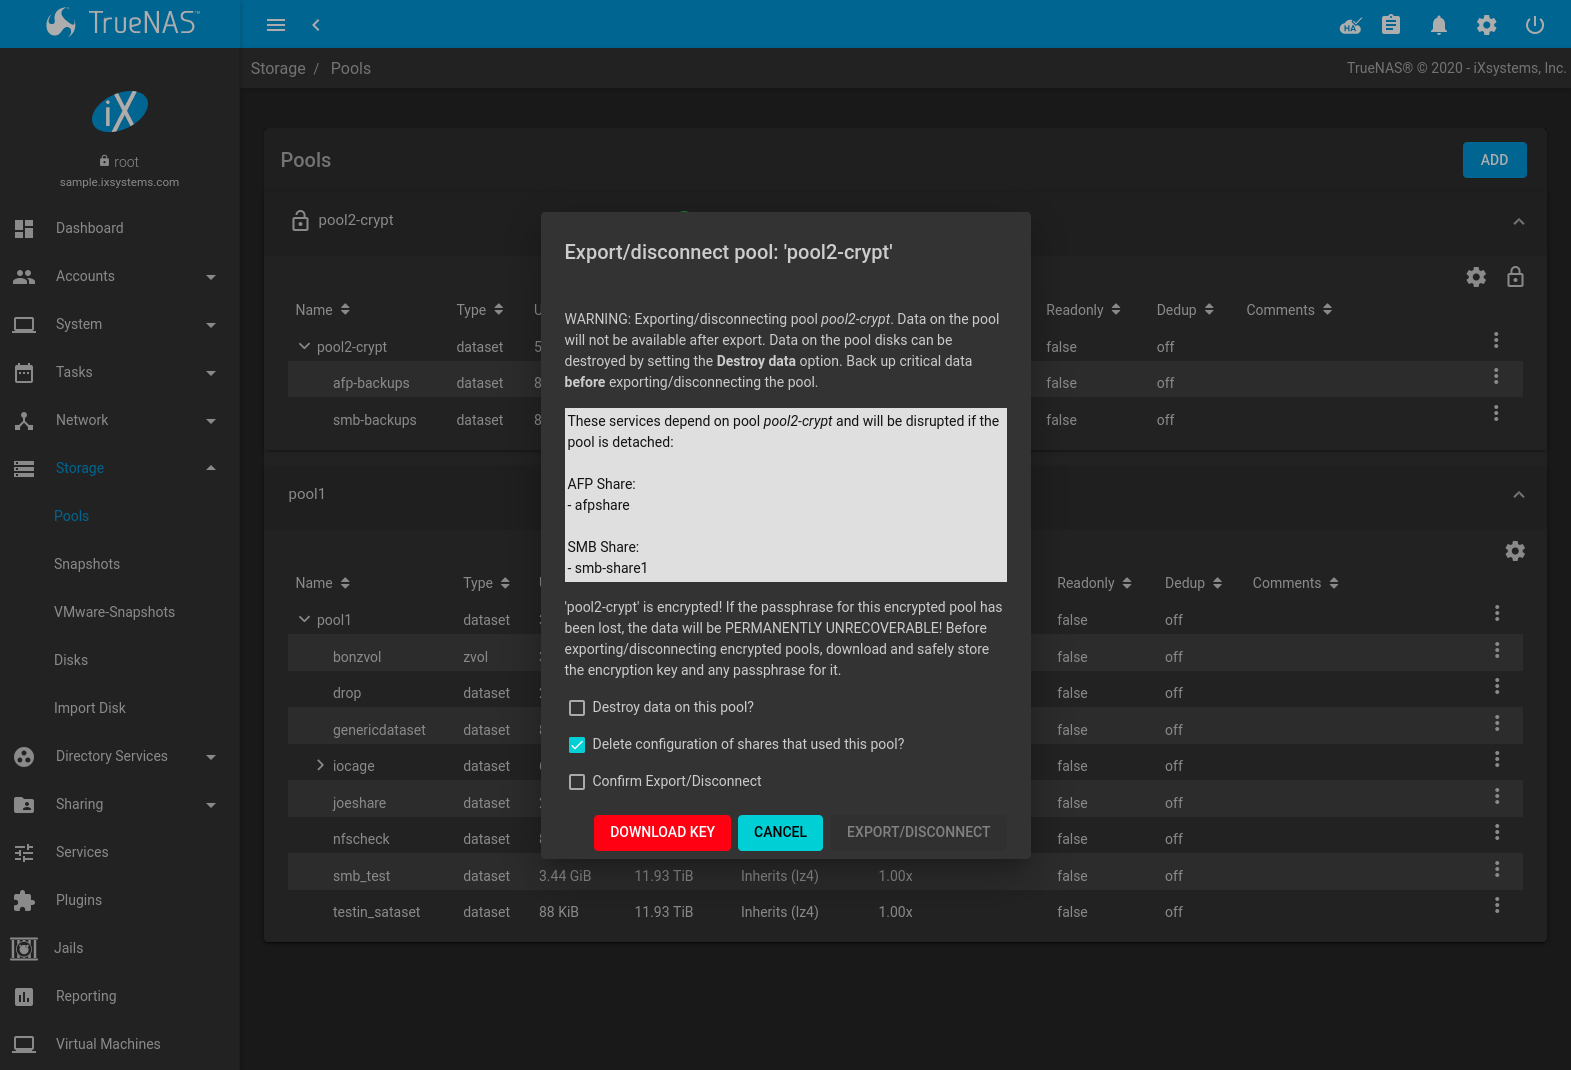Collapse pool1 root dataset tree
Viewport: 1571px width, 1070px height.
pos(304,619)
